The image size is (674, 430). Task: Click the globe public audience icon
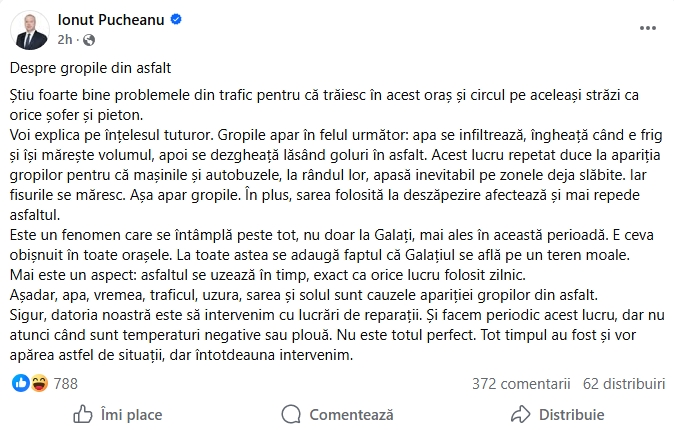point(89,41)
